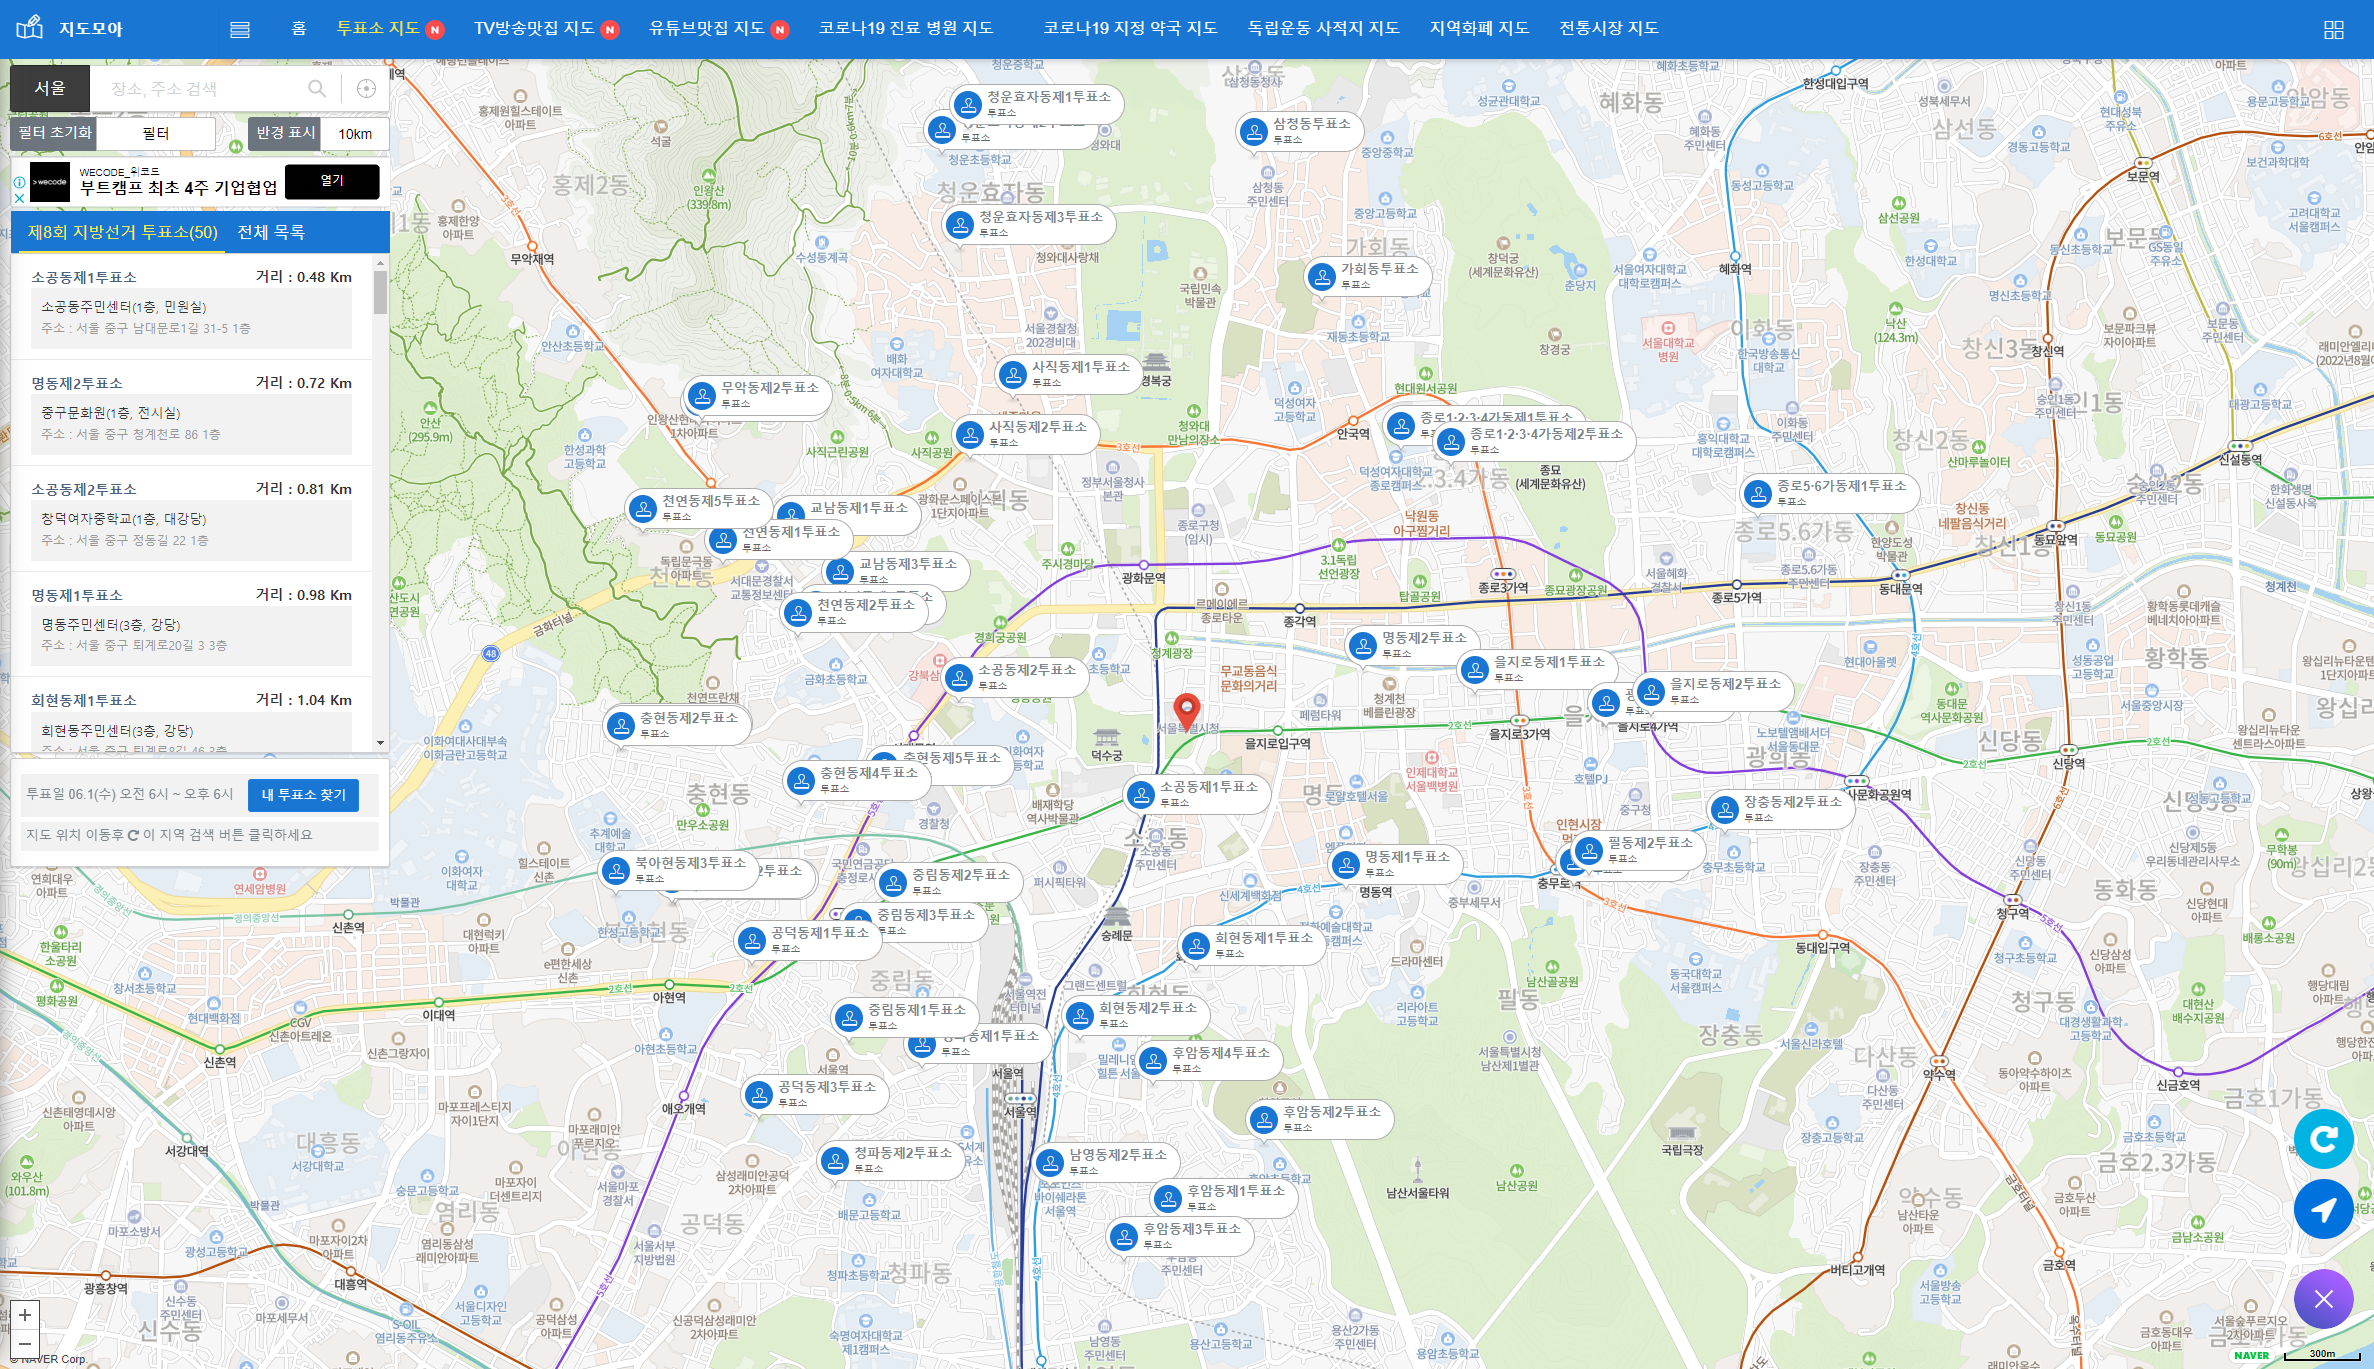Select the 충현동제2투표소 marker
Image resolution: width=2374 pixels, height=1369 pixels.
(x=677, y=724)
